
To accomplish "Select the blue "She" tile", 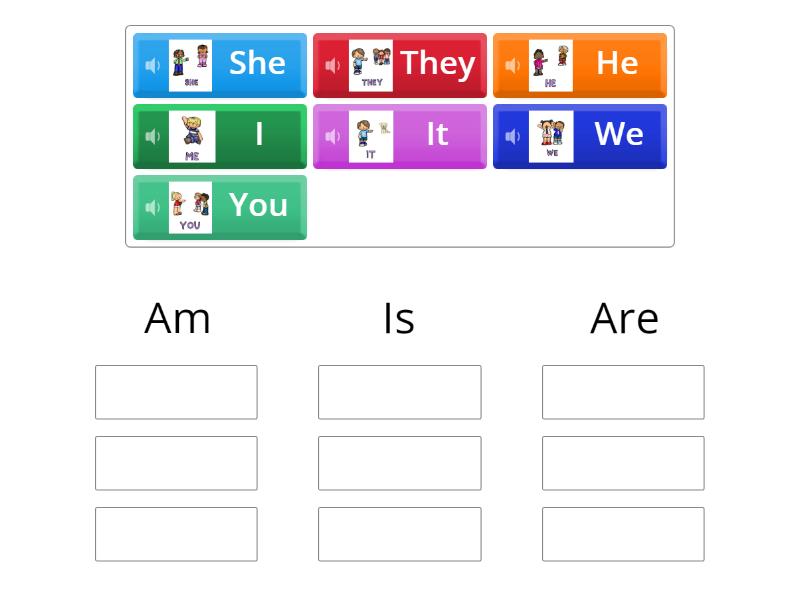I will (x=257, y=64).
